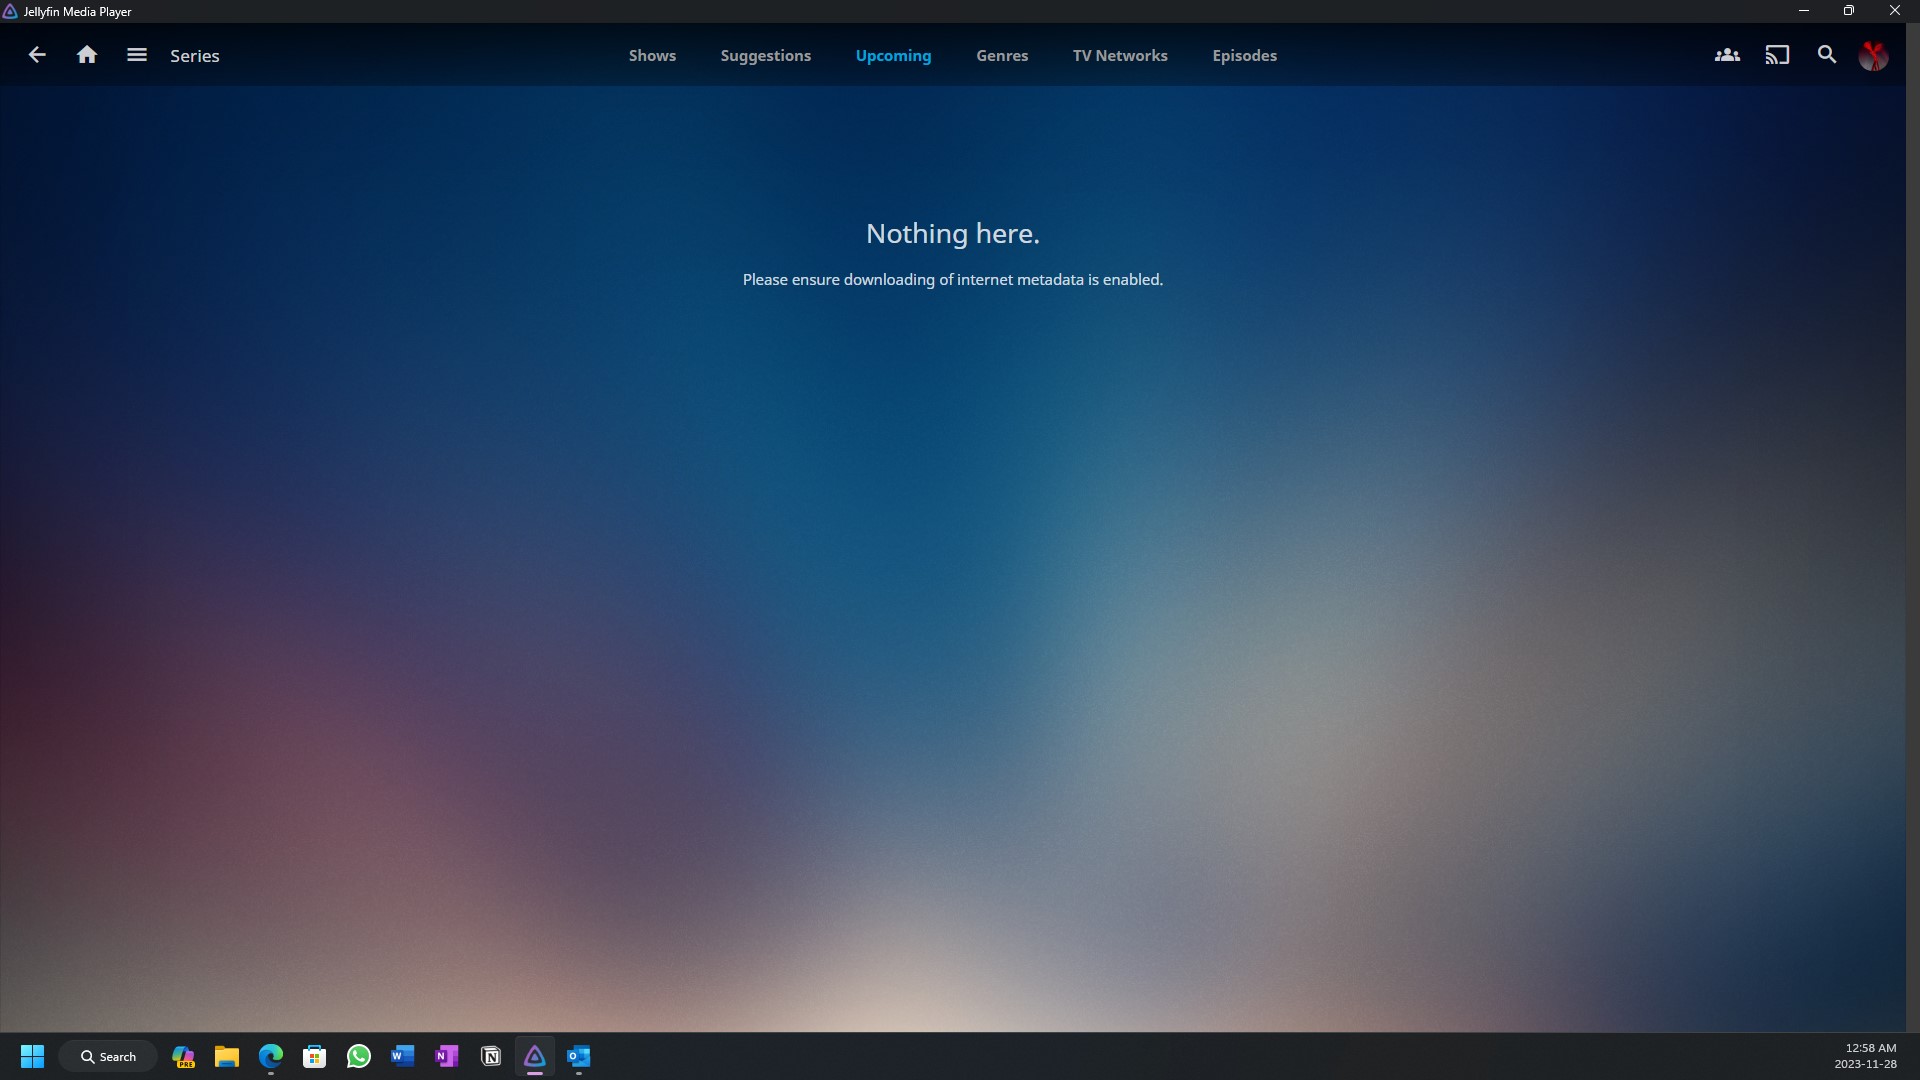
Task: Click the Windows Start button
Action: pos(32,1056)
